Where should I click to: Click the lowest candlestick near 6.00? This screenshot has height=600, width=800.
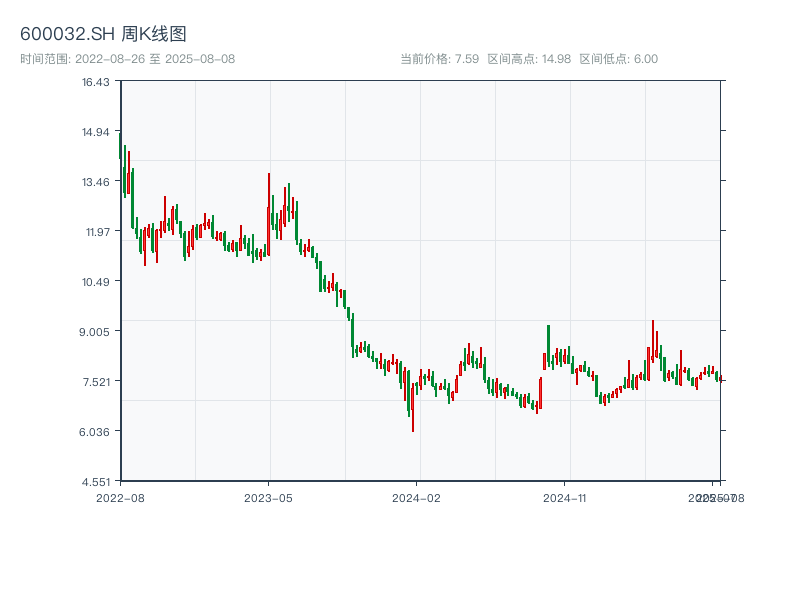(x=413, y=409)
